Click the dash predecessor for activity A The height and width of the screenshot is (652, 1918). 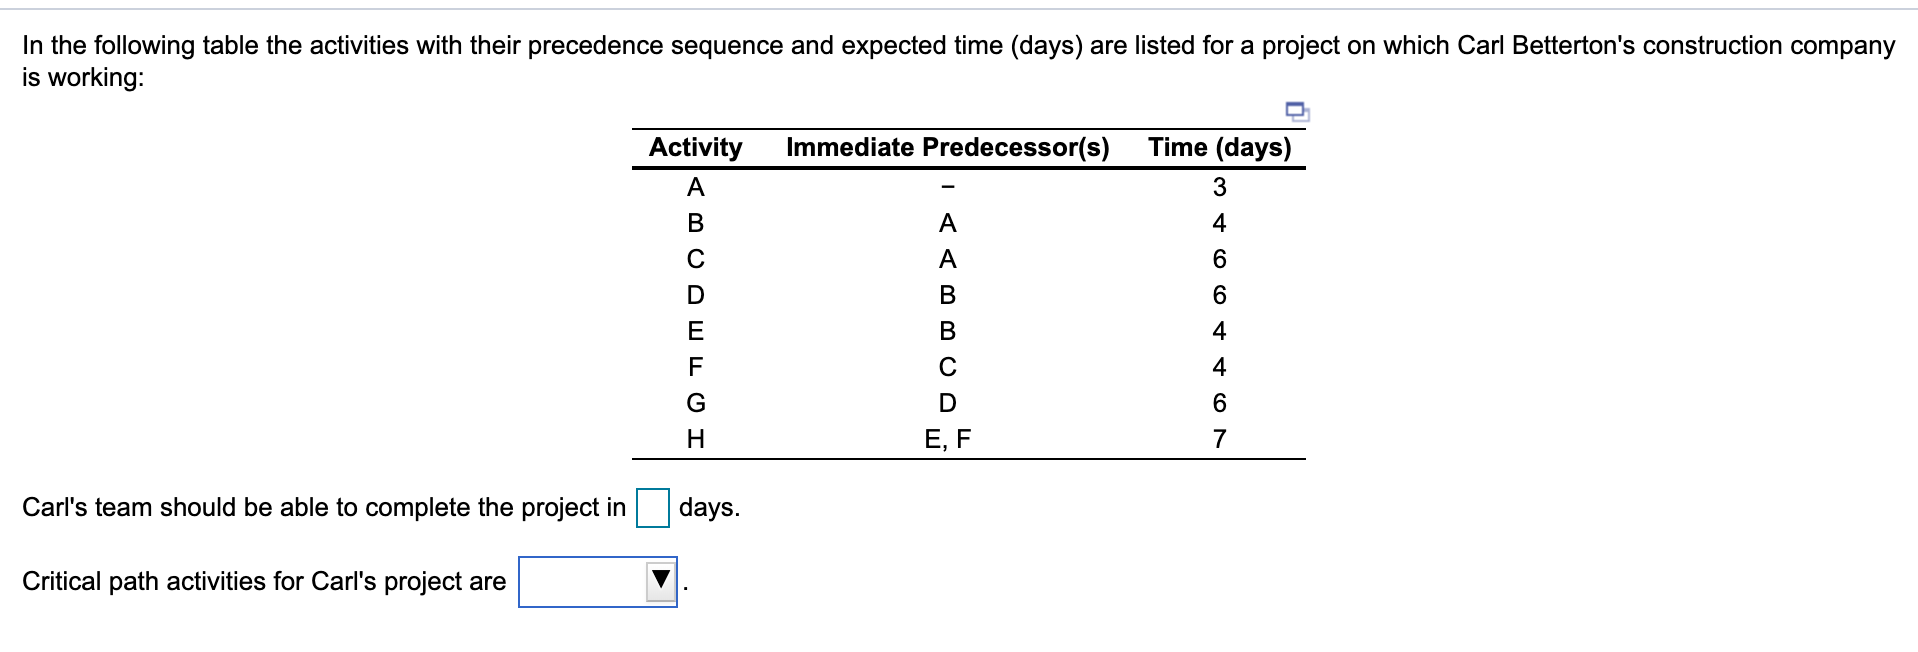(x=947, y=187)
